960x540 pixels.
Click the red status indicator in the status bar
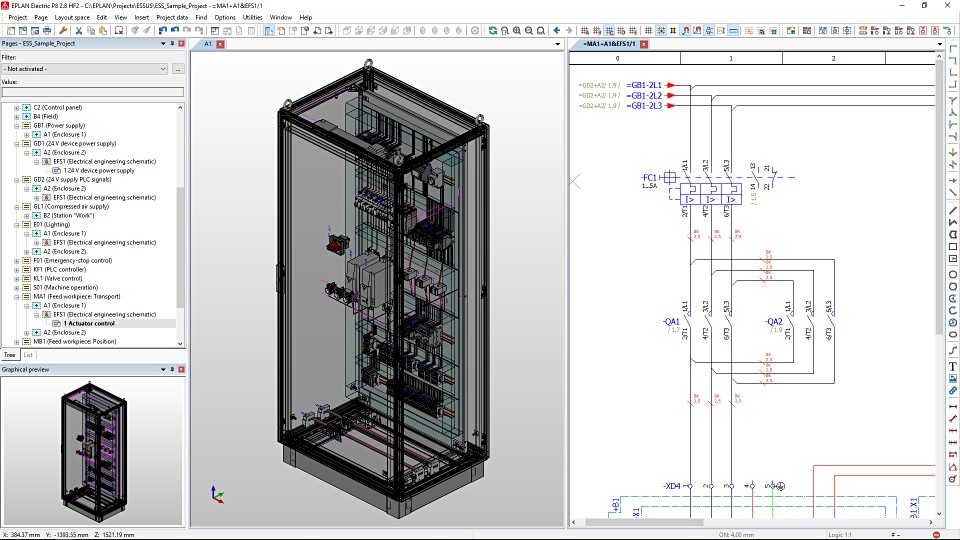pyautogui.click(x=936, y=534)
